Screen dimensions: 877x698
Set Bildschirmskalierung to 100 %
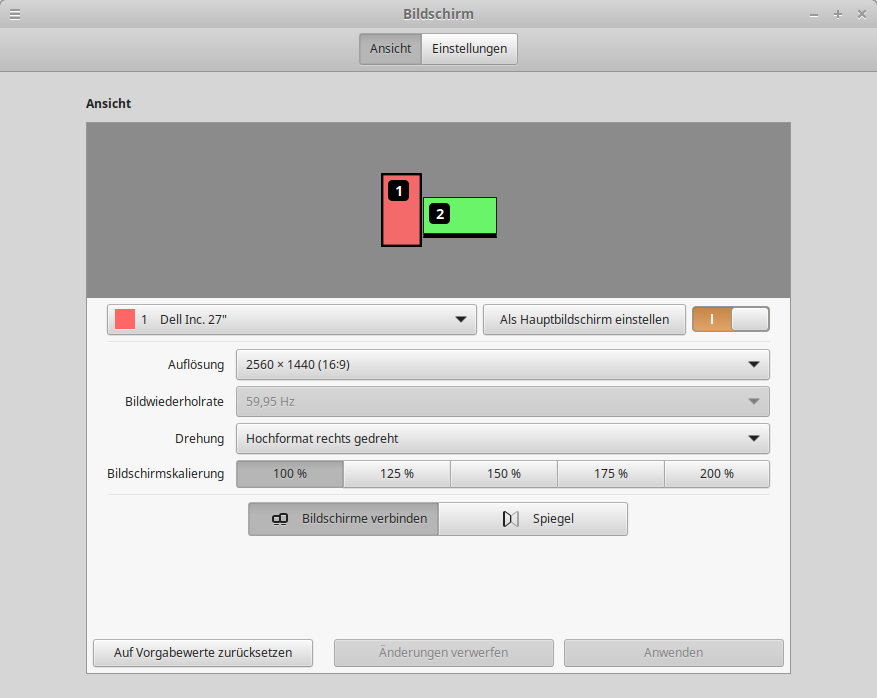(x=290, y=474)
